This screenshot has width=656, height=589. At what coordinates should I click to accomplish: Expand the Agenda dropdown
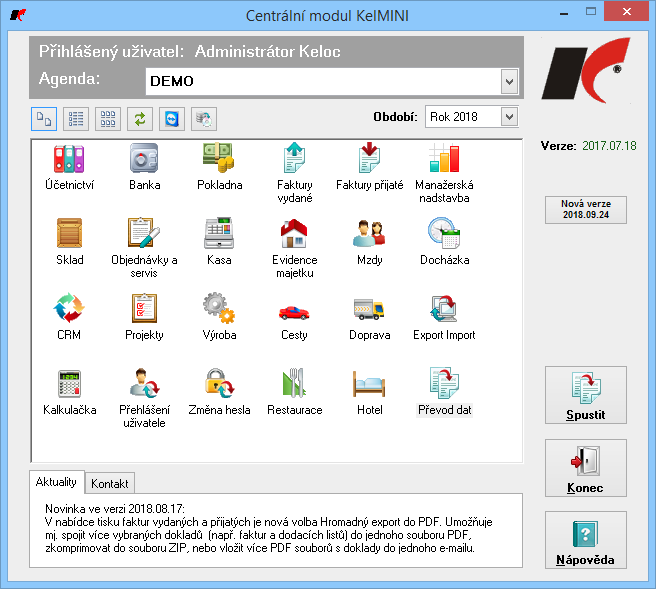click(x=508, y=81)
